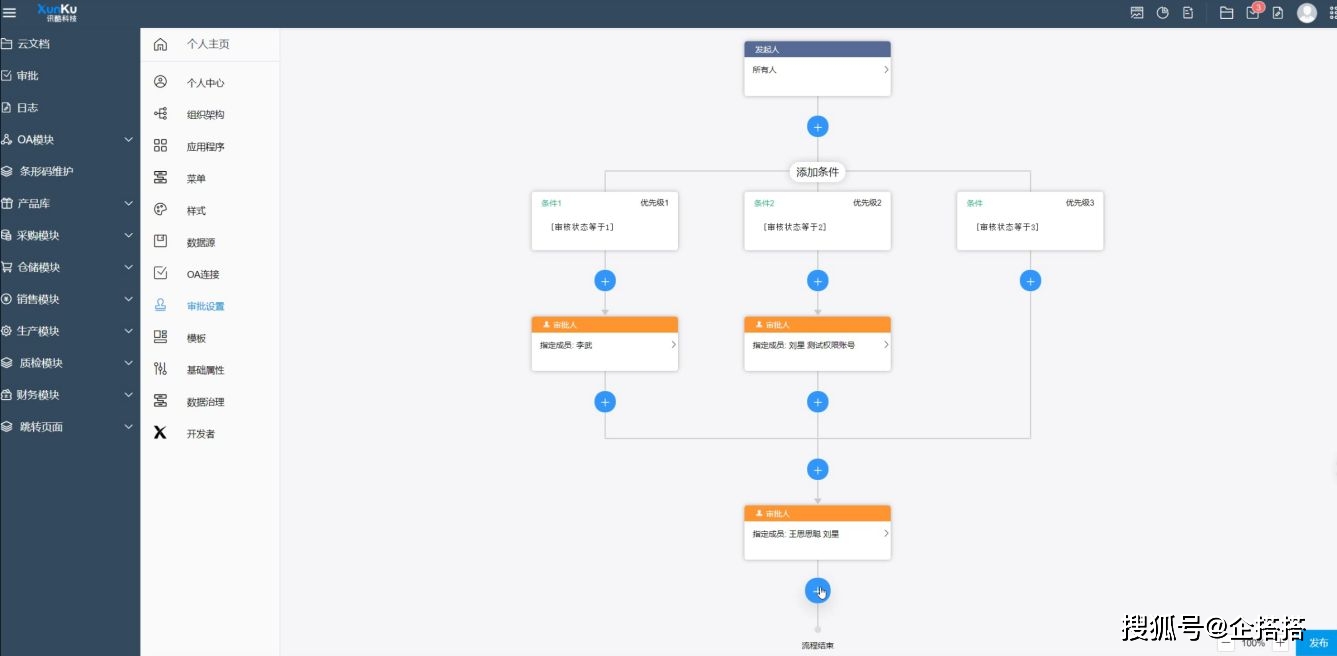Click the user avatar in the top bar
The image size is (1337, 656).
click(x=1306, y=12)
